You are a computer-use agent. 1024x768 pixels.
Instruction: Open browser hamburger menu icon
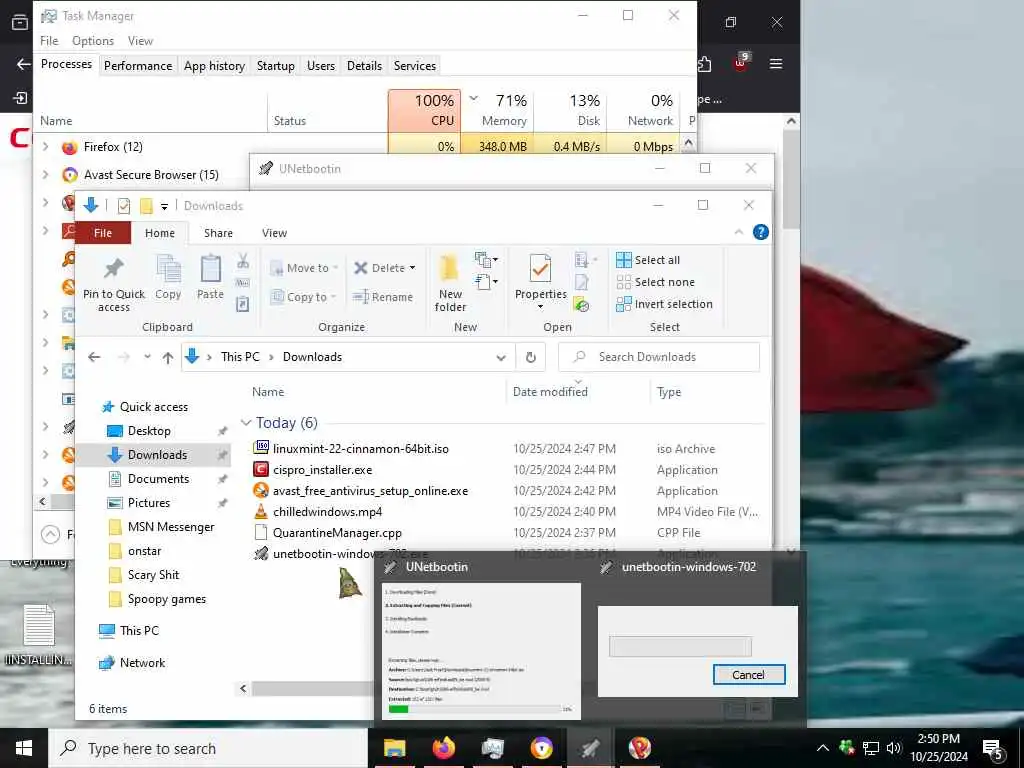click(x=776, y=64)
